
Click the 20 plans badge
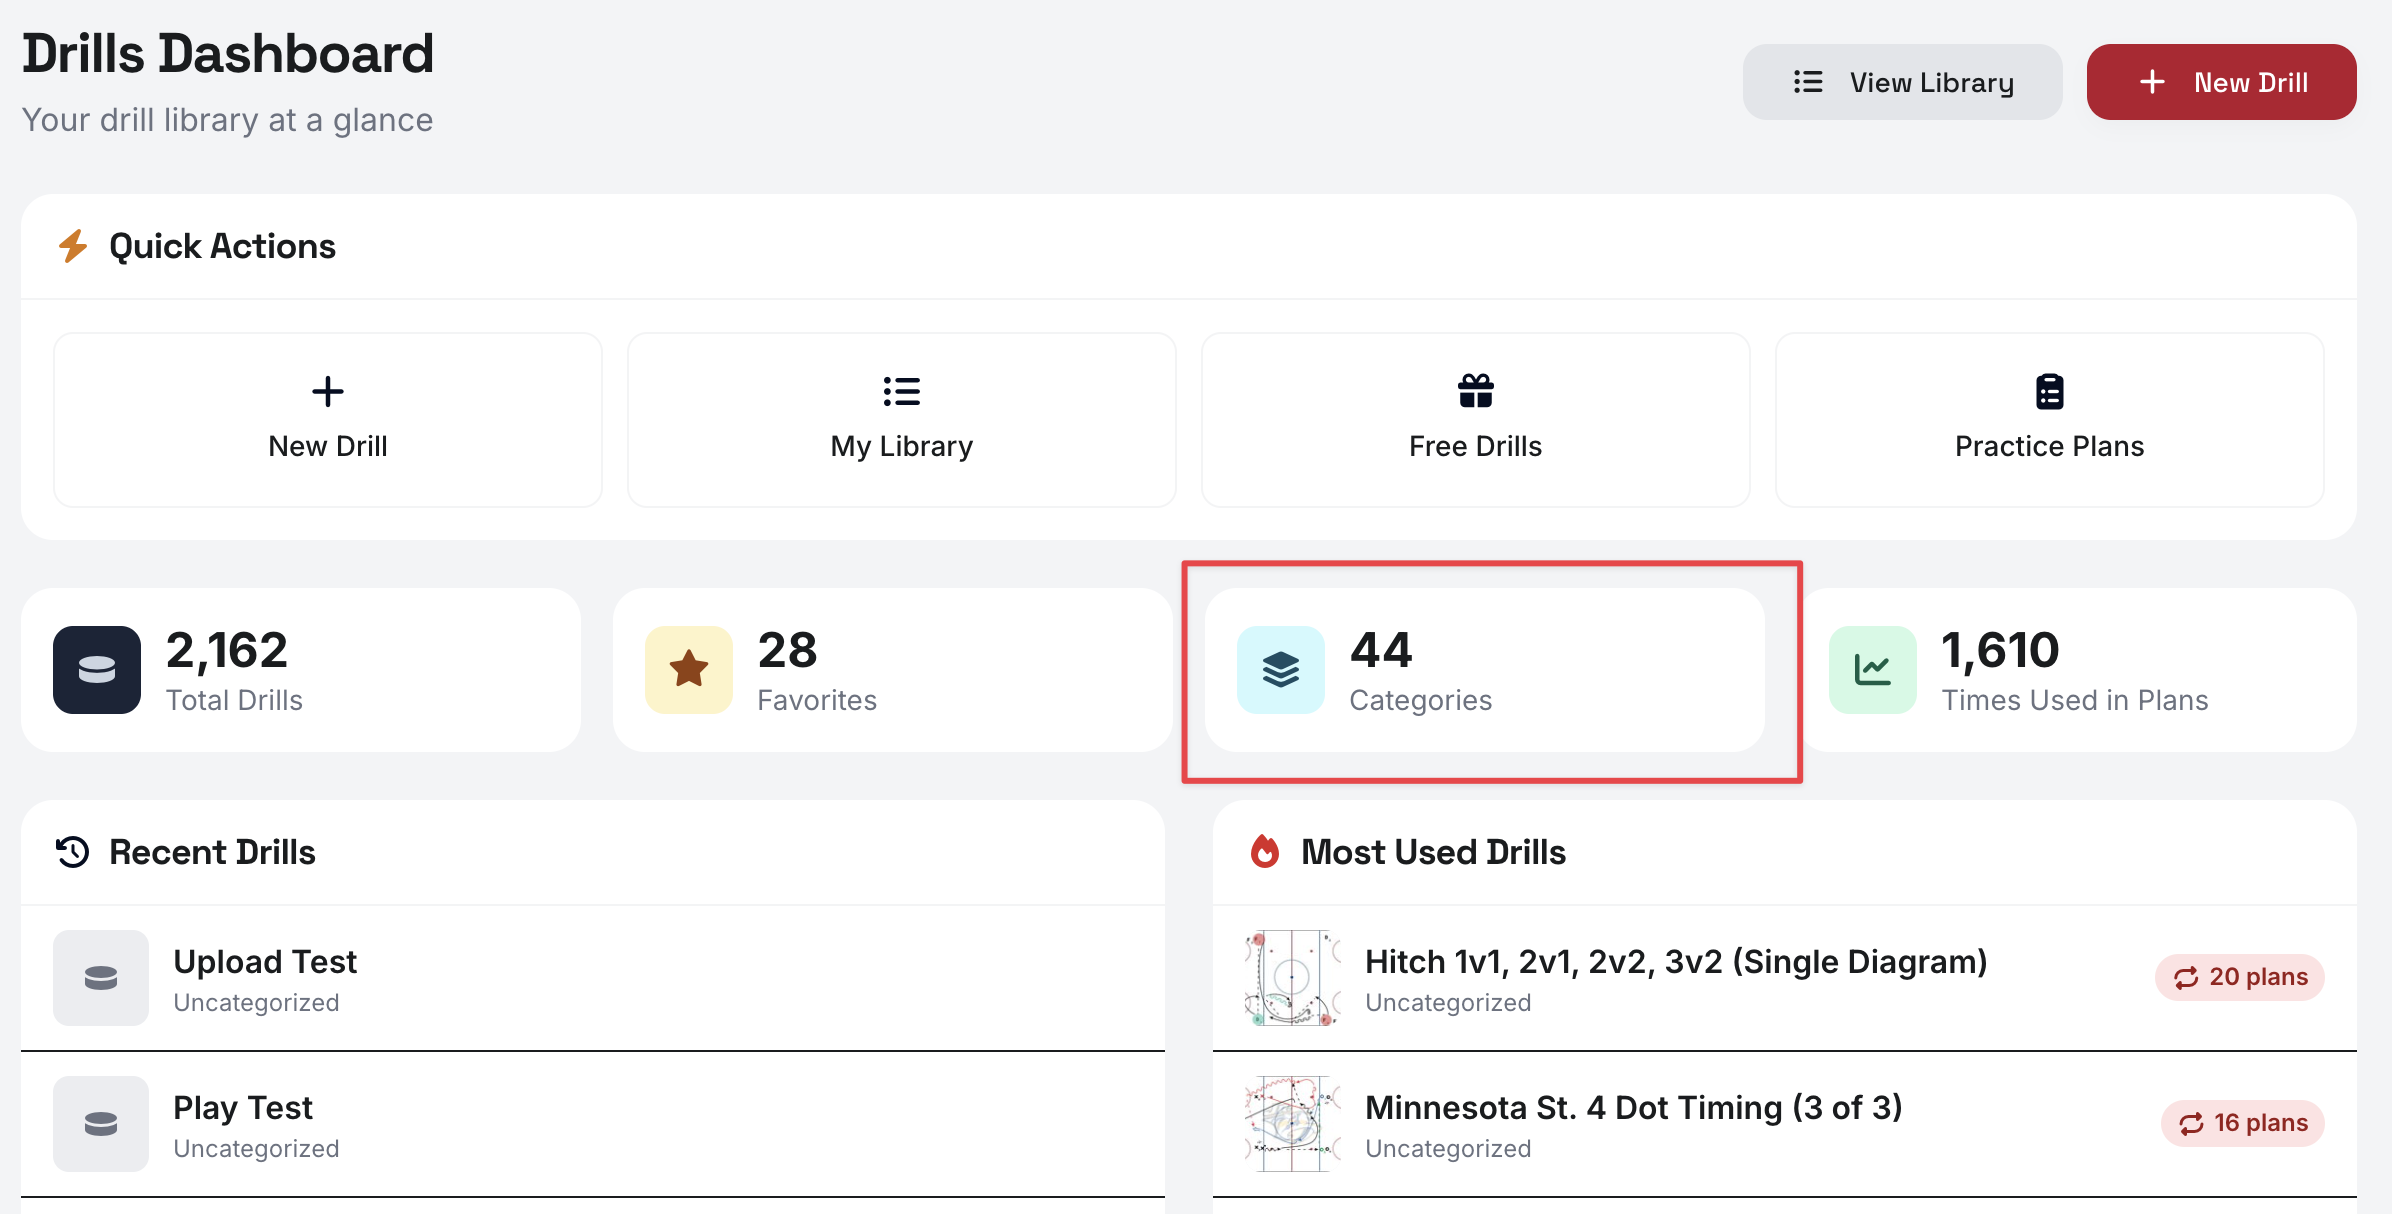click(x=2240, y=977)
